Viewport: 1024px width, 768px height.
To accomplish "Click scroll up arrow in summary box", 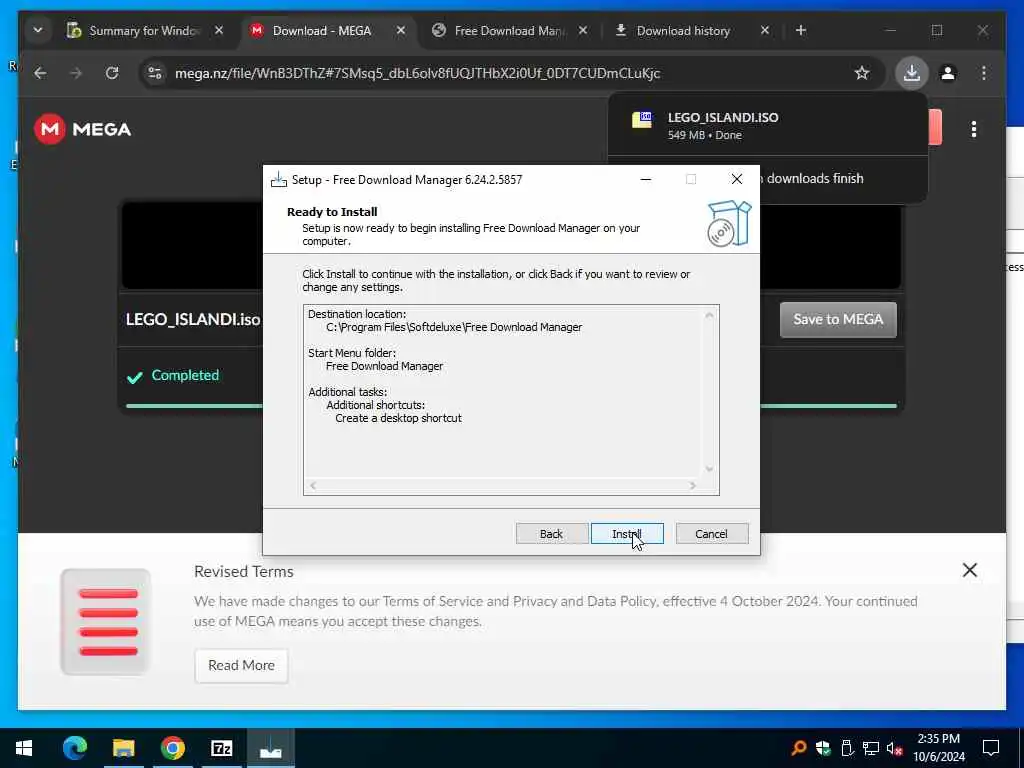I will click(x=709, y=315).
